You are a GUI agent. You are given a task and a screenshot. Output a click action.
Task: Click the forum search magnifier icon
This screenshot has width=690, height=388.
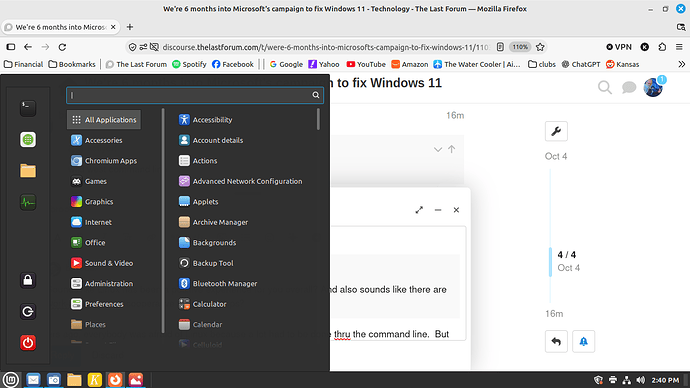pyautogui.click(x=605, y=88)
